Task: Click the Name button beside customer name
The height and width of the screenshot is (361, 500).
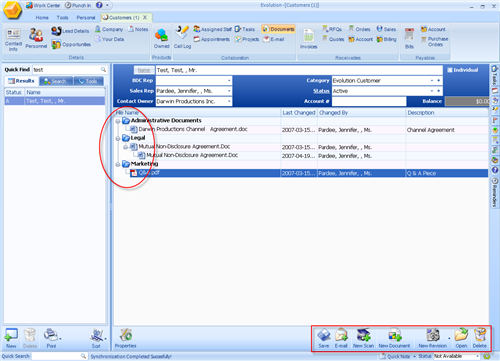Action: [x=144, y=70]
